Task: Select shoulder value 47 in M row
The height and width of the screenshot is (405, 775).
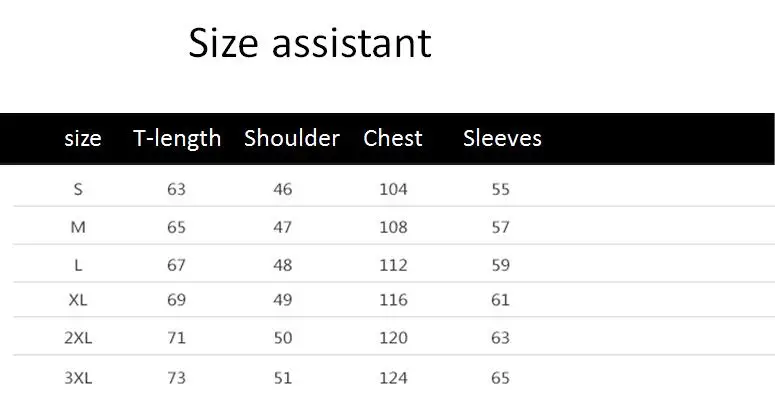Action: pos(283,227)
